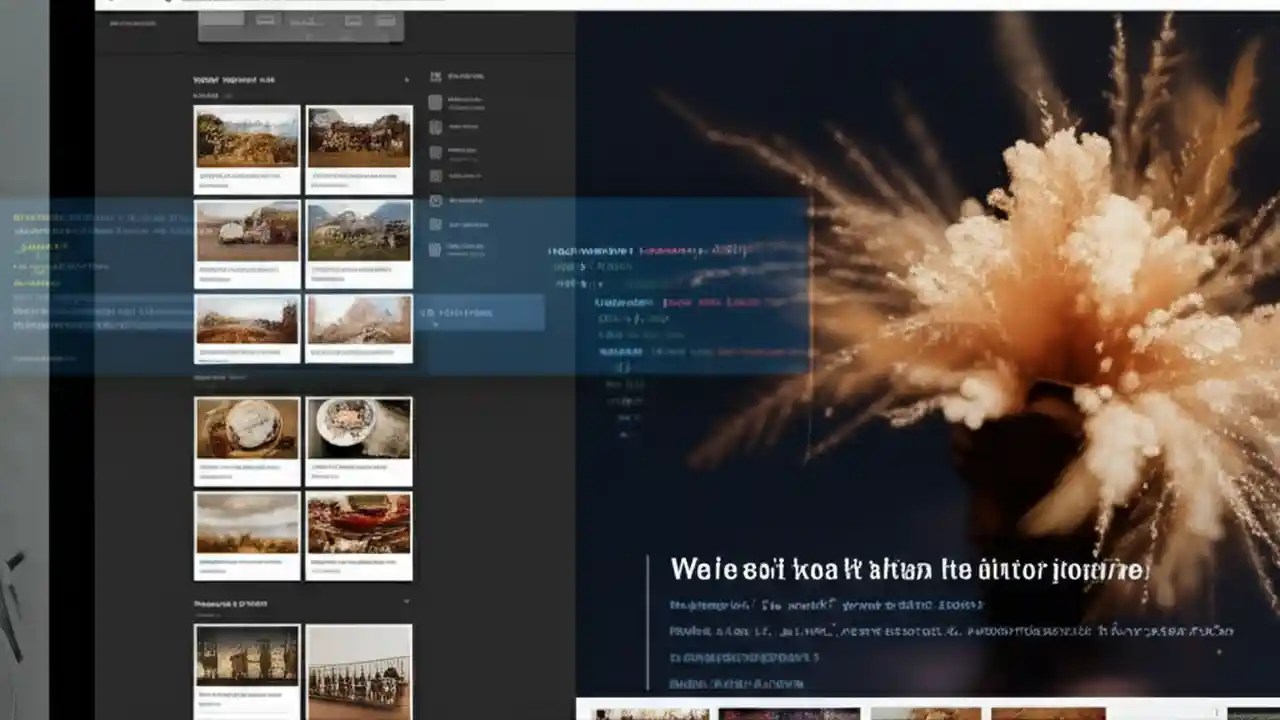Expand the bottom album section chevron
The width and height of the screenshot is (1280, 720).
(406, 603)
